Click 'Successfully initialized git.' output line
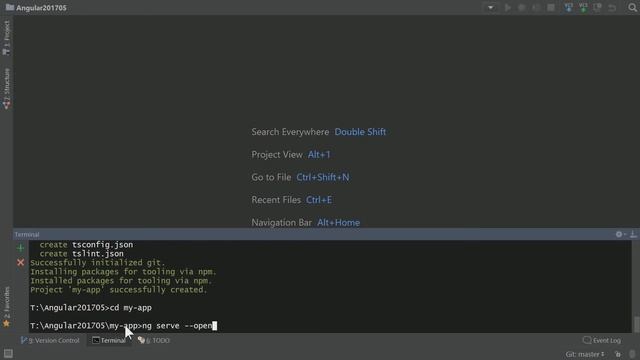Screen dimensions: 640x360 tap(98, 262)
